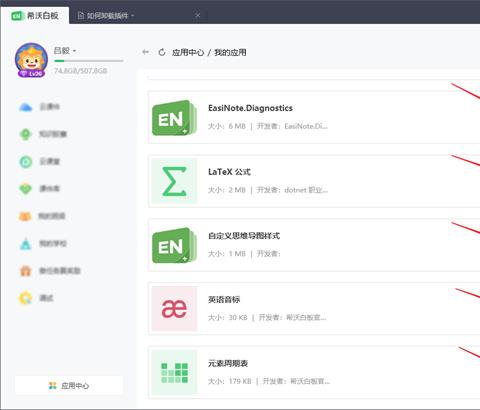Screen dimensions: 480x410
Task: Click the EasiNote.Diagnostics EN app icon
Action: click(x=174, y=118)
